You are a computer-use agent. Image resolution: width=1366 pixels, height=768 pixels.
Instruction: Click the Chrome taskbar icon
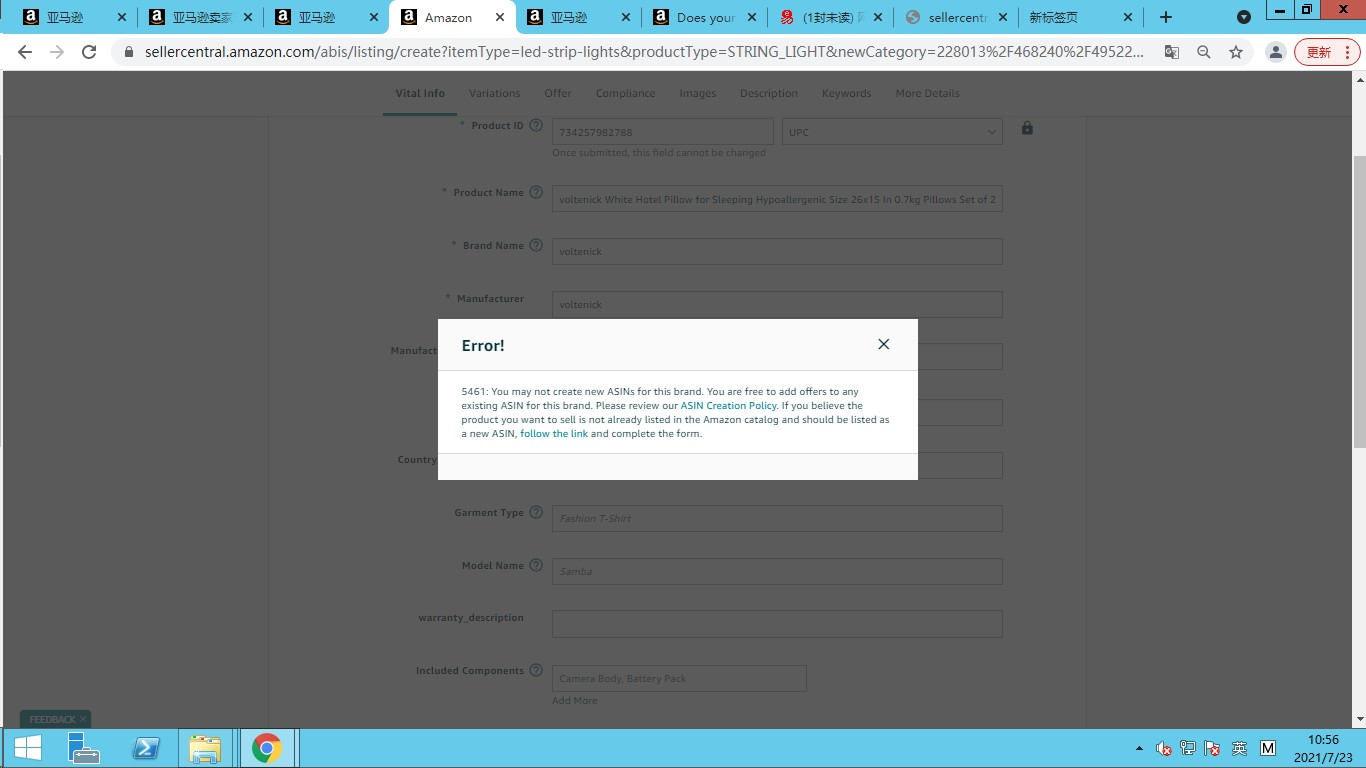(x=266, y=748)
